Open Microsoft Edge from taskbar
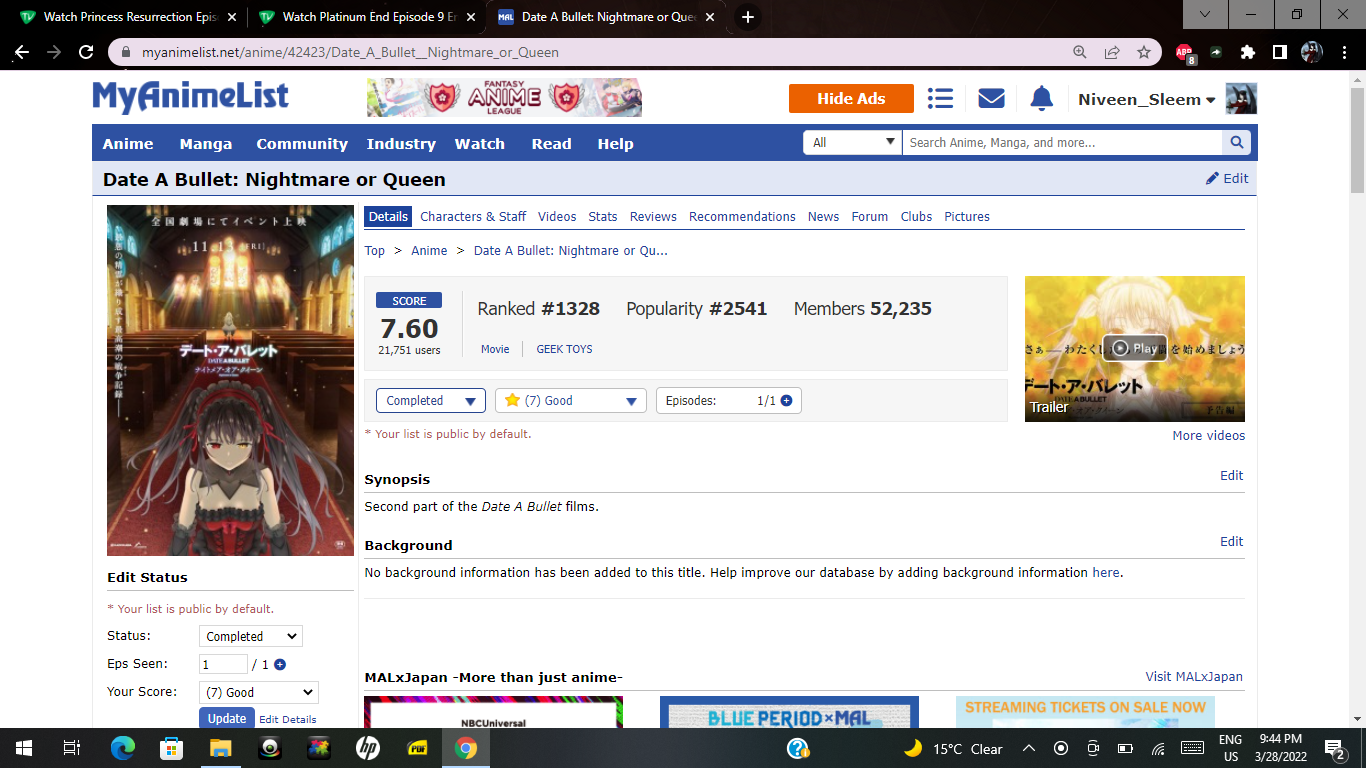The width and height of the screenshot is (1366, 768). 122,748
